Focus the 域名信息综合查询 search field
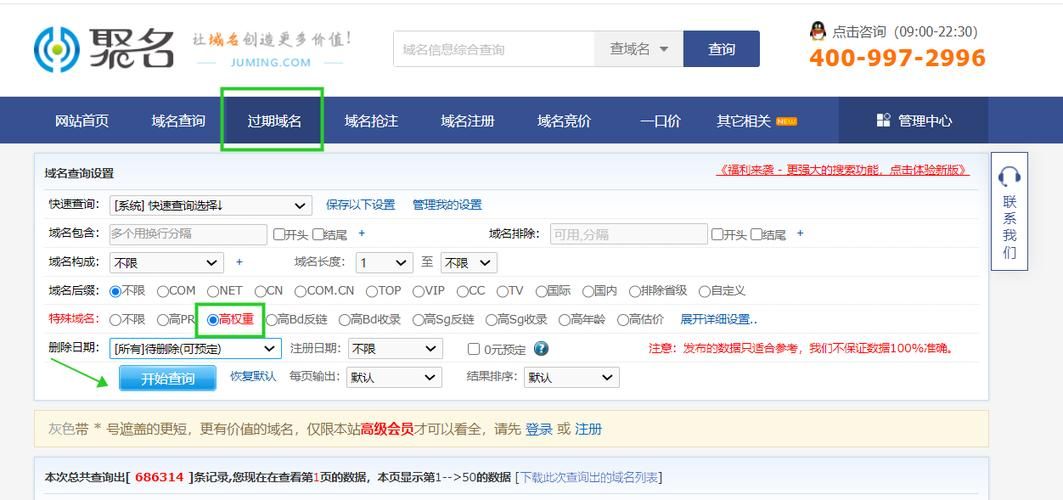 pos(494,49)
